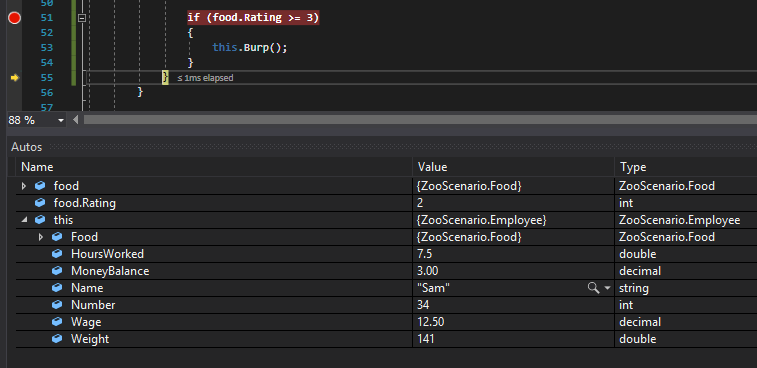
Task: Click the yellow execution arrow on line 55
Action: [14, 77]
